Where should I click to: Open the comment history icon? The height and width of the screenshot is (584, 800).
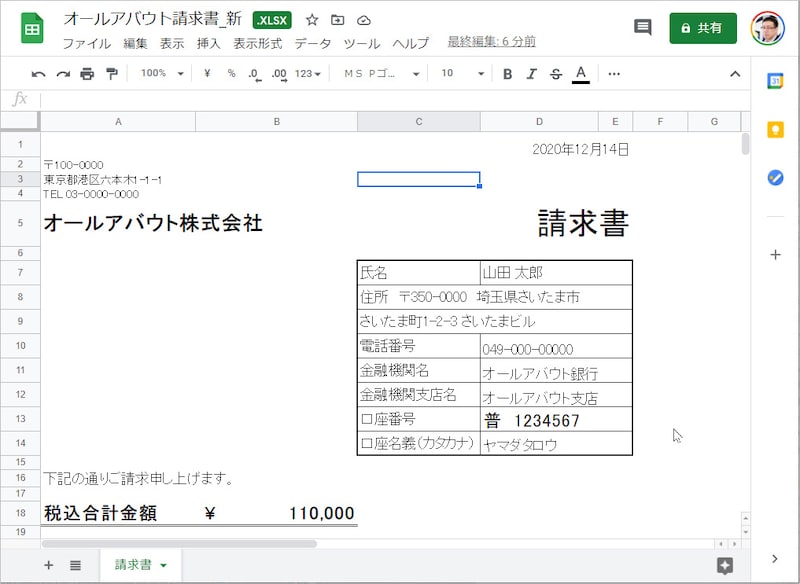tap(643, 28)
